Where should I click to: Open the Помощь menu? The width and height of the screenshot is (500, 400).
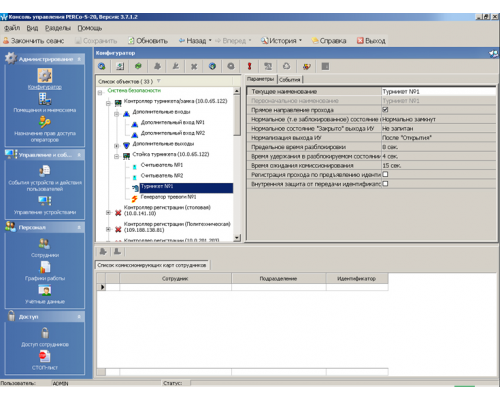[90, 28]
